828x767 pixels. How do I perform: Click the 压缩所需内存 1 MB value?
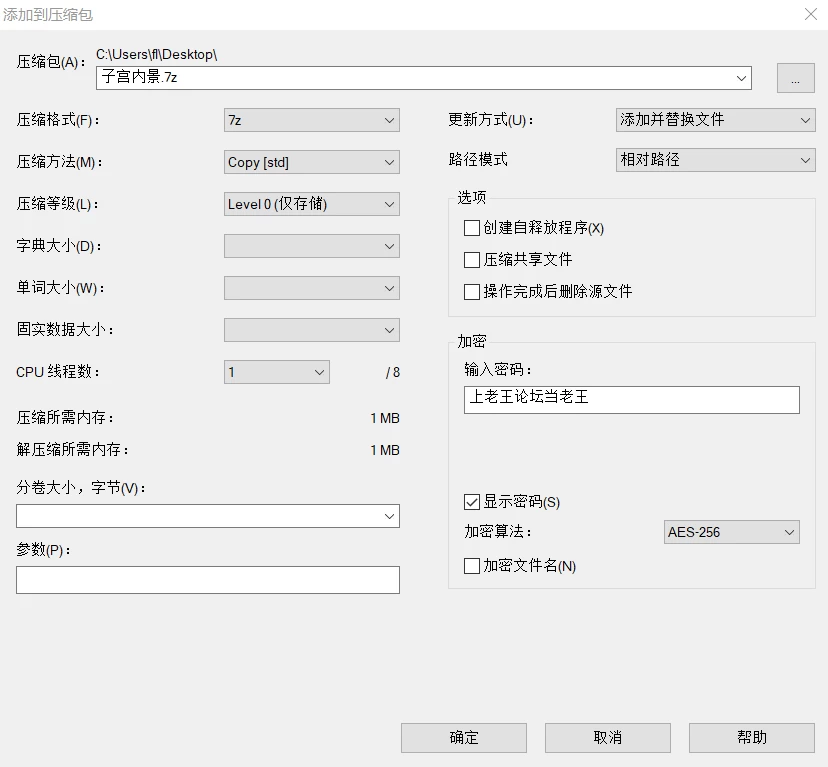(x=385, y=418)
